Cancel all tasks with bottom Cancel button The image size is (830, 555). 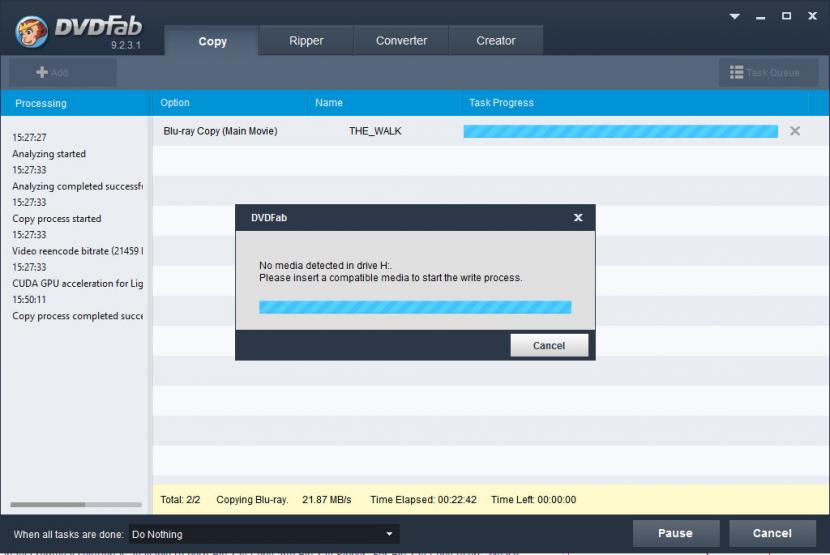[x=772, y=533]
